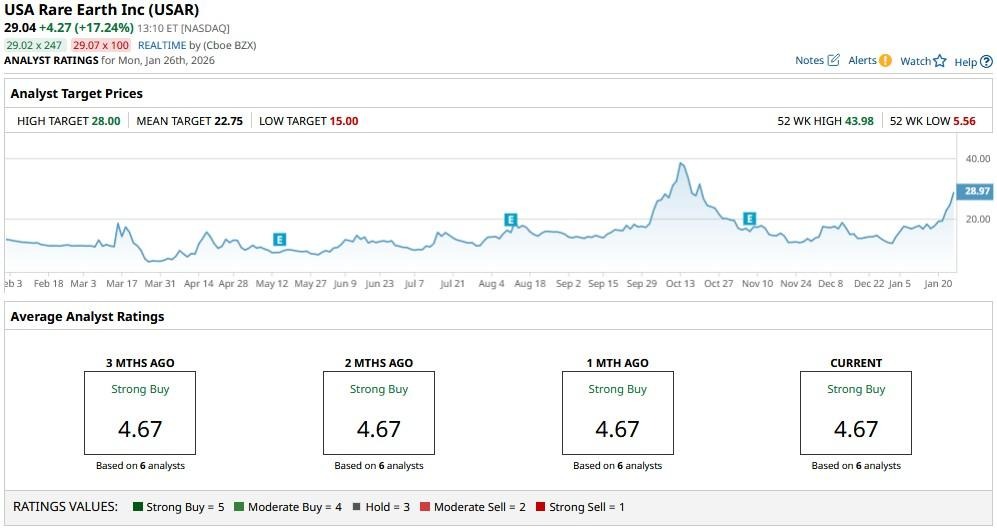Click the HIGH TARGET 28.00 value
Viewport: 997px width, 529px height.
pyautogui.click(x=106, y=121)
